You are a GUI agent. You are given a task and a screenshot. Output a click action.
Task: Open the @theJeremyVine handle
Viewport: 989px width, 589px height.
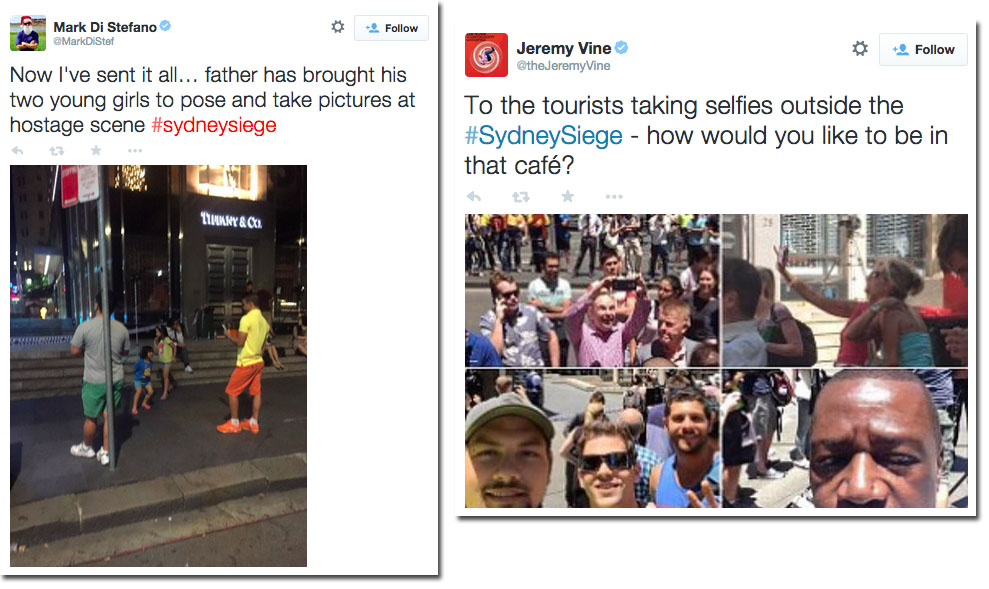[x=563, y=66]
